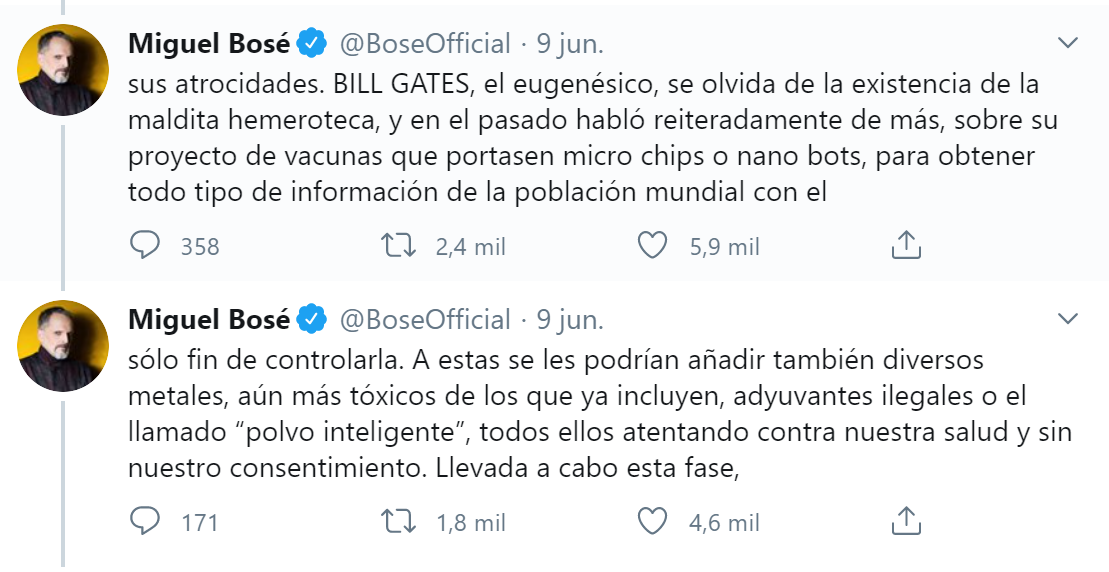Open Miguel Bosé's avatar on first tweet
Viewport: 1109px width, 572px height.
click(63, 70)
